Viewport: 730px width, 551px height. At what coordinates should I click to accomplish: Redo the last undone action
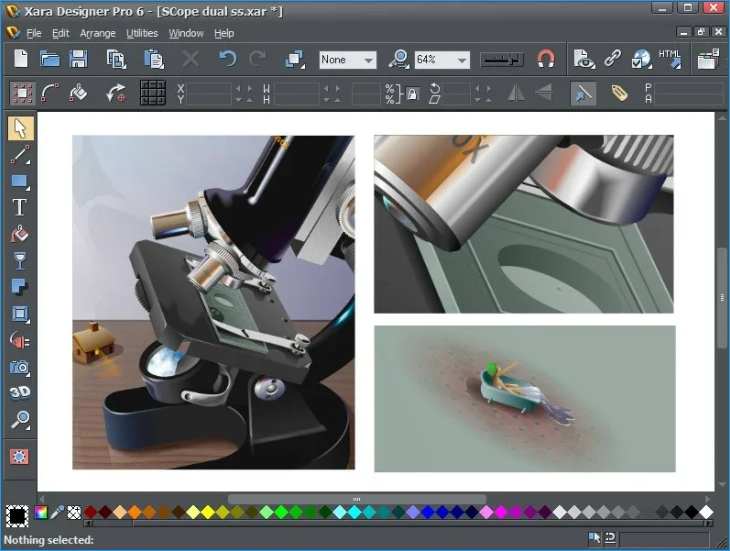(x=257, y=59)
